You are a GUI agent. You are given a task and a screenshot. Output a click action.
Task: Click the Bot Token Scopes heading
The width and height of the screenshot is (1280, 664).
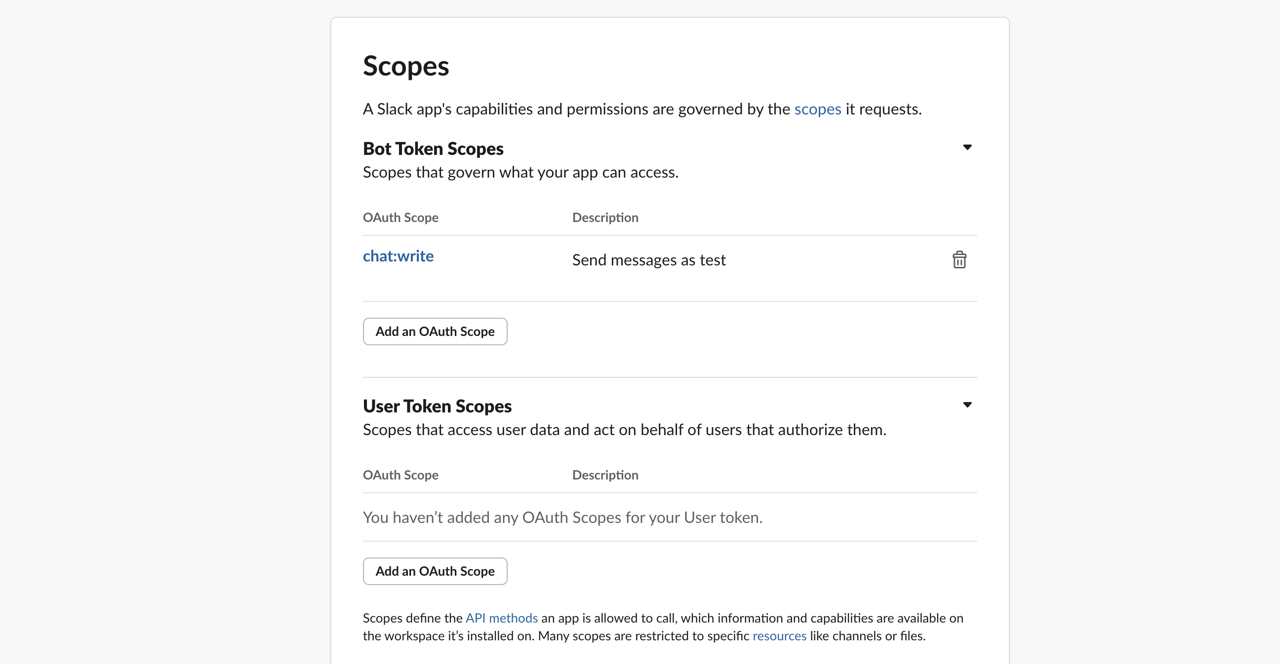[x=433, y=148]
